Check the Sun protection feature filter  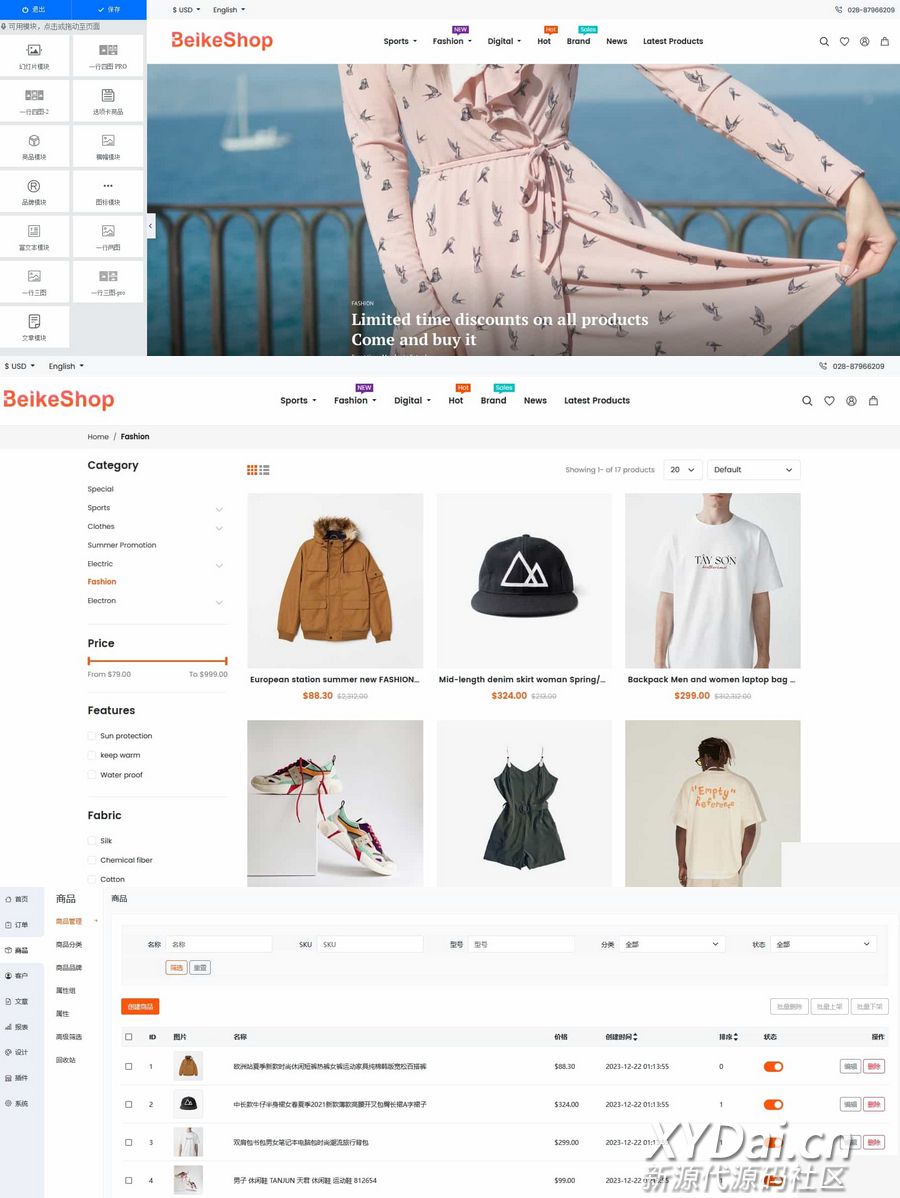click(92, 736)
